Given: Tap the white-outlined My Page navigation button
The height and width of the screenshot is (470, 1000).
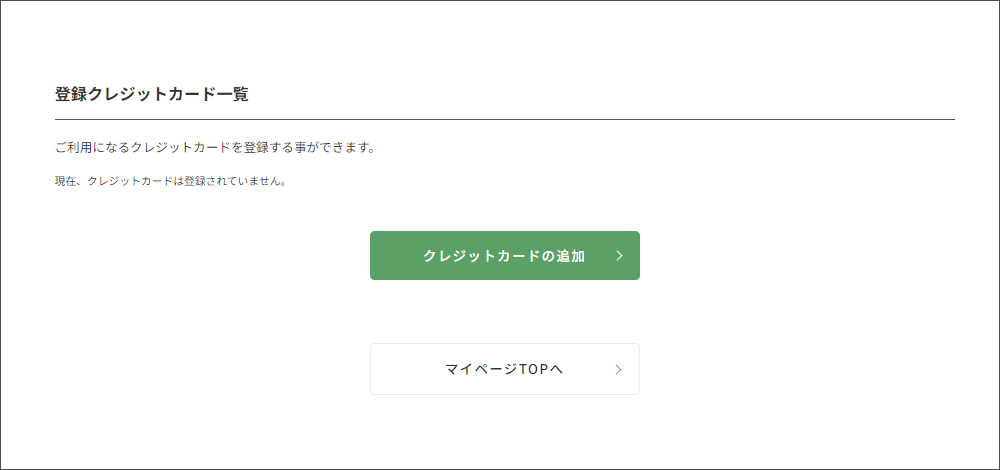Looking at the screenshot, I should (504, 369).
